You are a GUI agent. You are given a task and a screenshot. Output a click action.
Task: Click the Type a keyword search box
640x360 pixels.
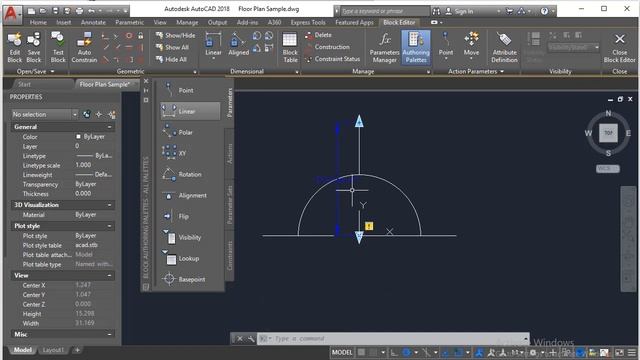tap(385, 11)
